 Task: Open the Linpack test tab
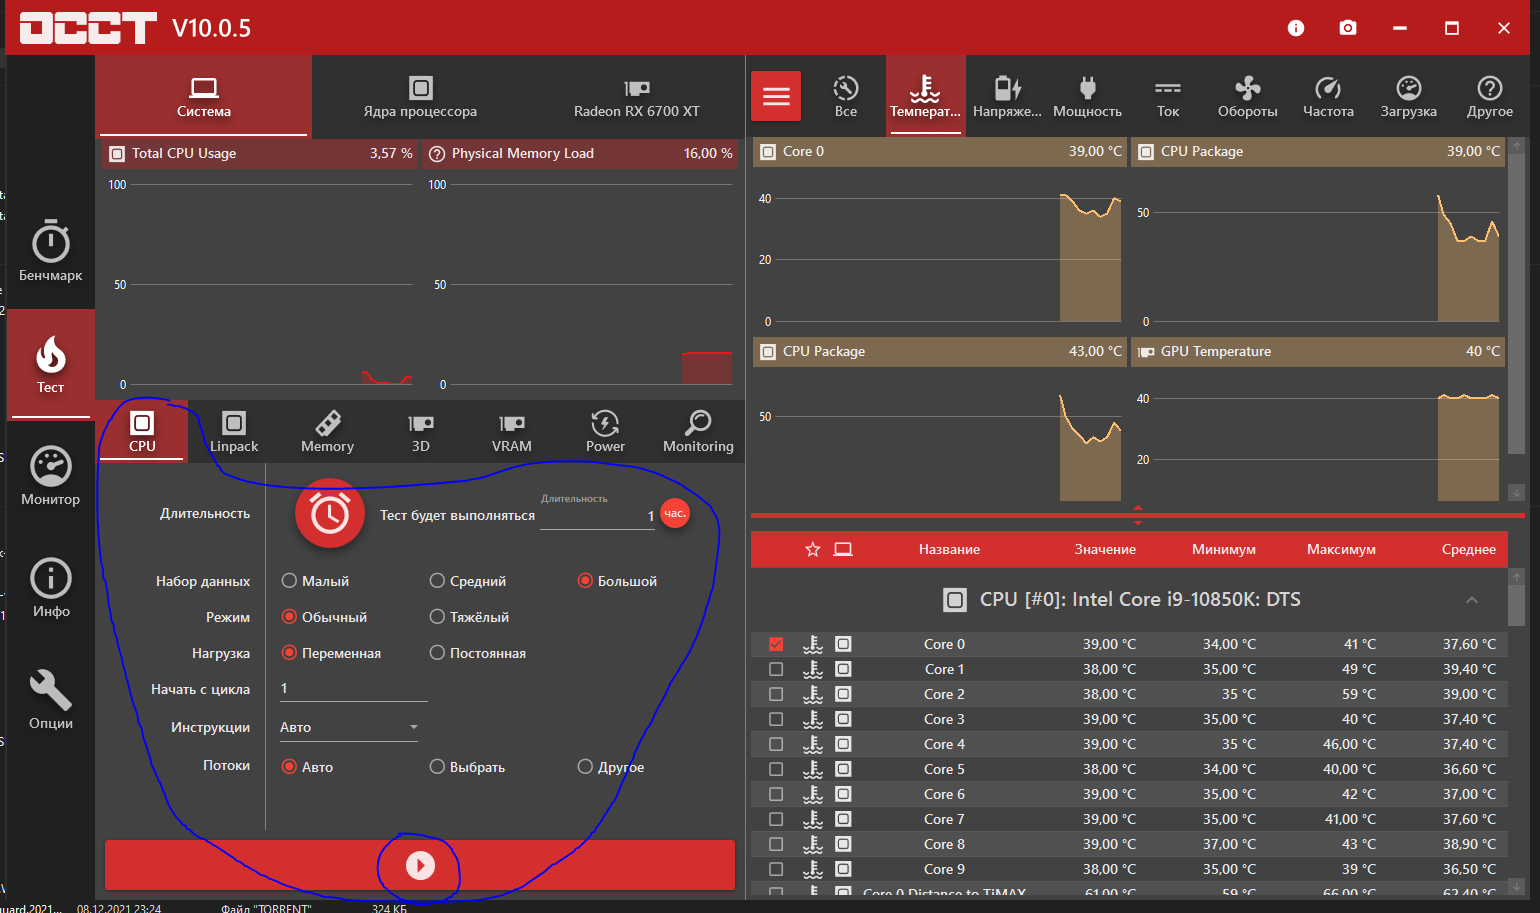tap(234, 431)
